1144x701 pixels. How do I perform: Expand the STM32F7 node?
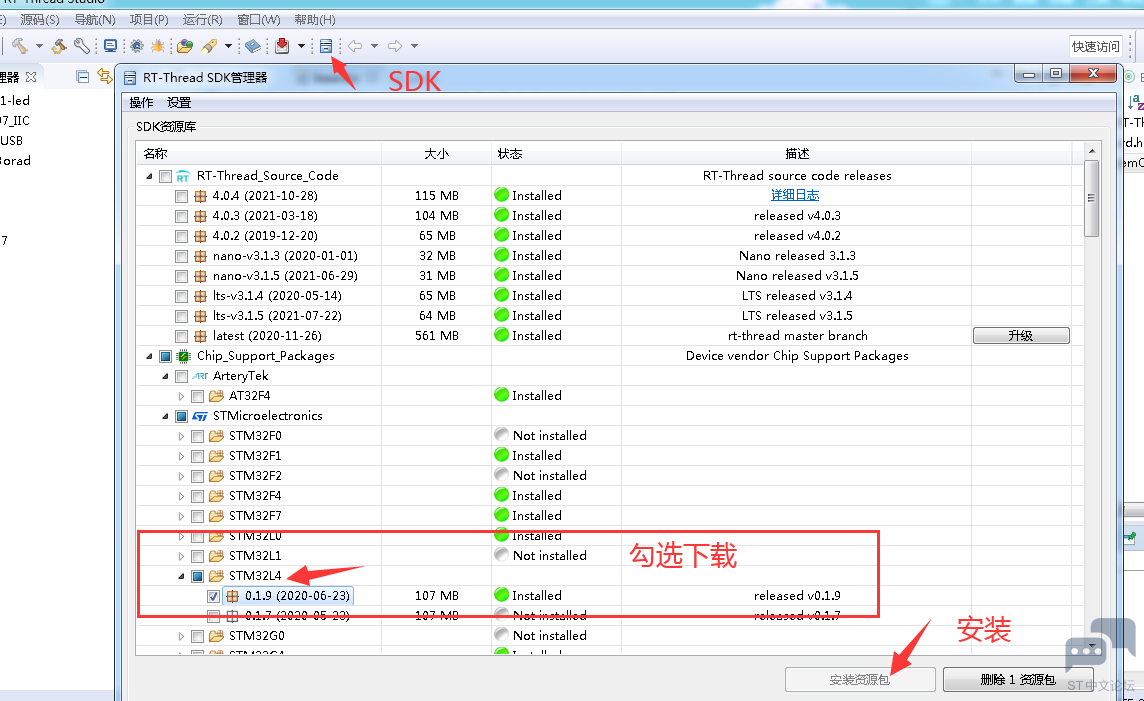[x=181, y=516]
